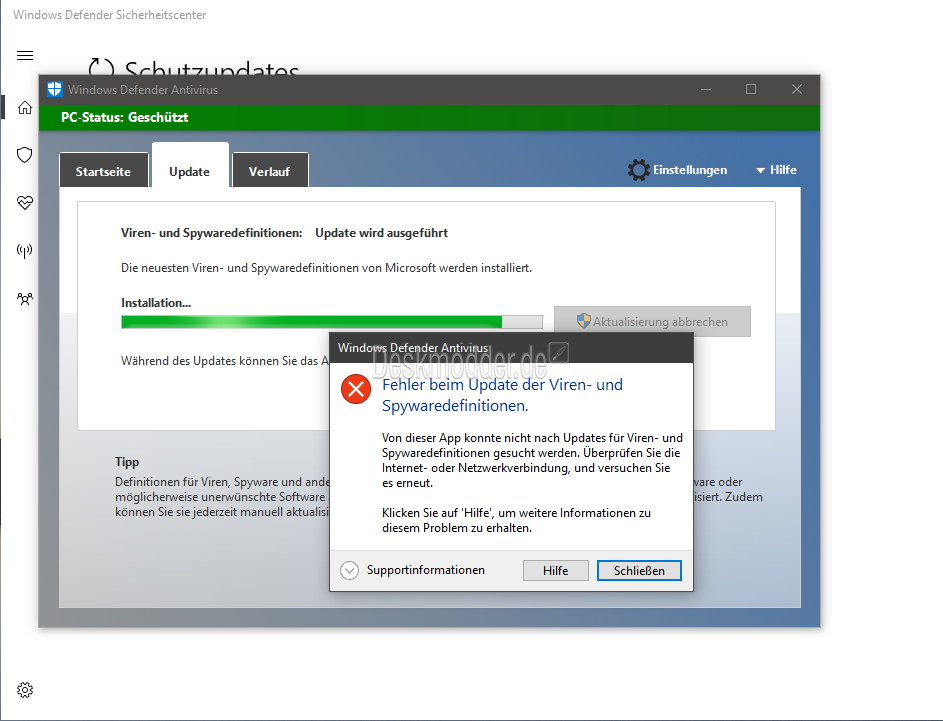Click the Schutzupdates refresh icon
Viewport: 943px width, 721px height.
point(101,67)
